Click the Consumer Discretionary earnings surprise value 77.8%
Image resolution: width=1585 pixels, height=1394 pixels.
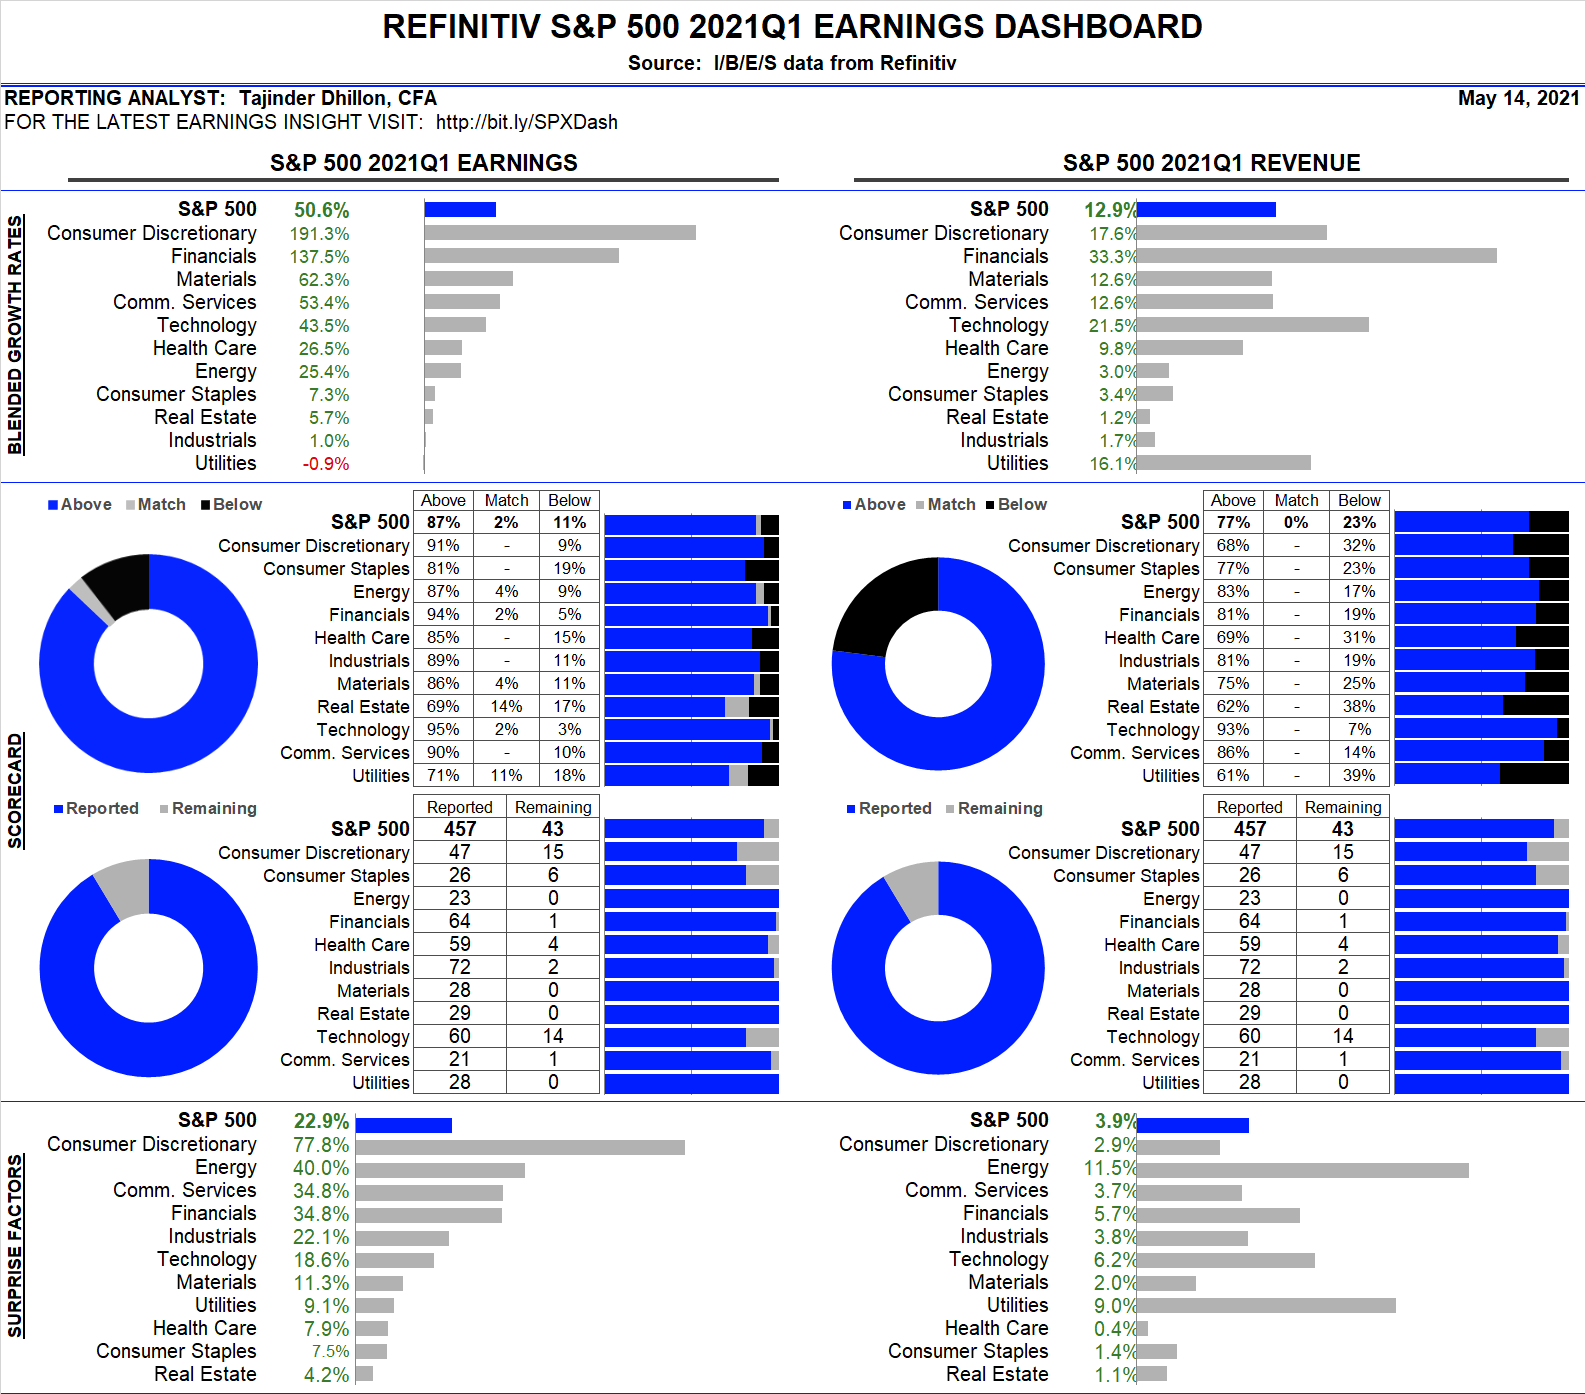click(x=322, y=1145)
